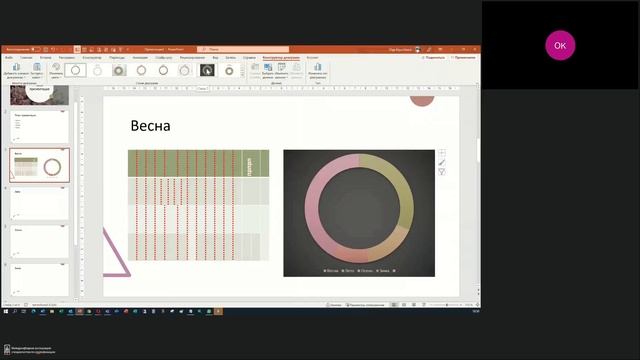Click Change Chart Type button in ribbon

pos(318,71)
